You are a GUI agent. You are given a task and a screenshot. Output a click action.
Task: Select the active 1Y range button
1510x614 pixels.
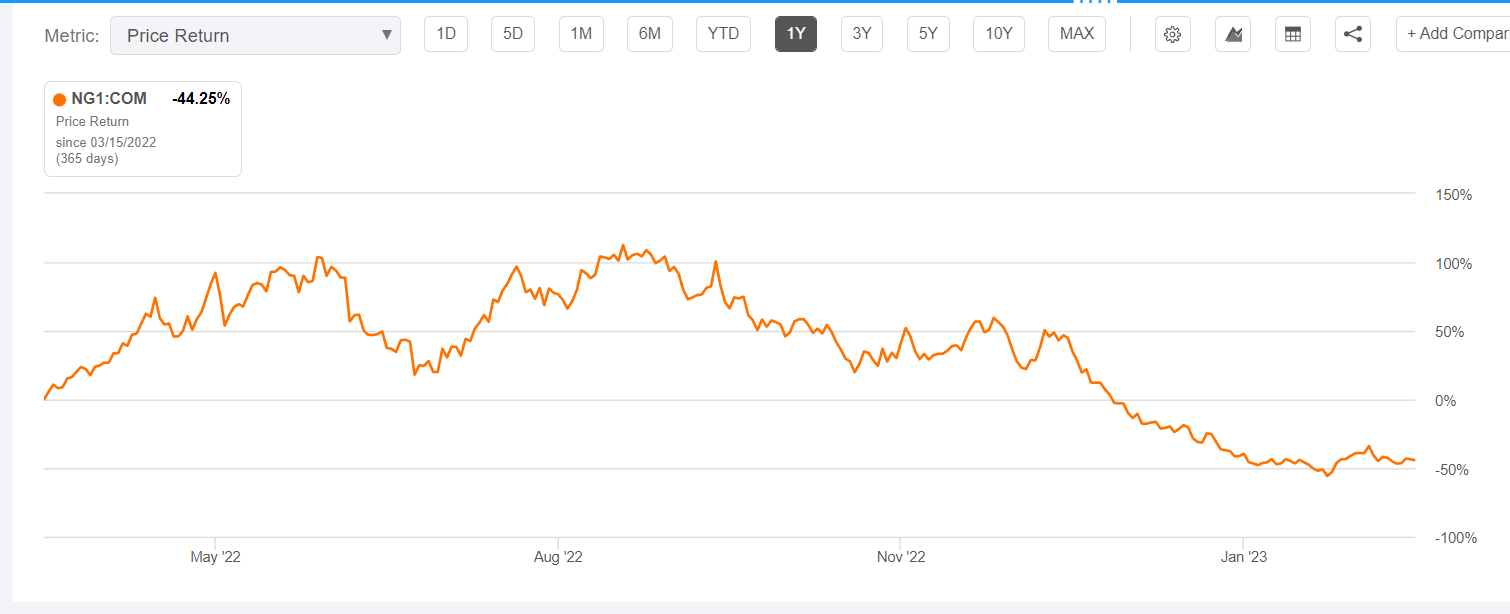coord(796,34)
